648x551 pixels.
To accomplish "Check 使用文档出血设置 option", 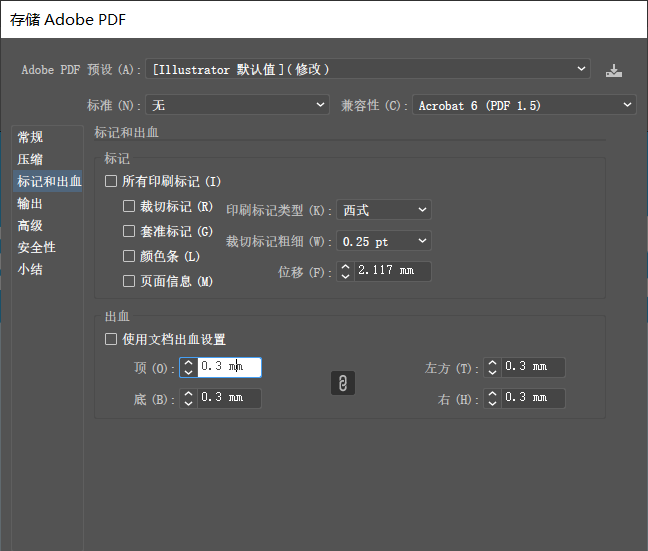I will [x=111, y=339].
